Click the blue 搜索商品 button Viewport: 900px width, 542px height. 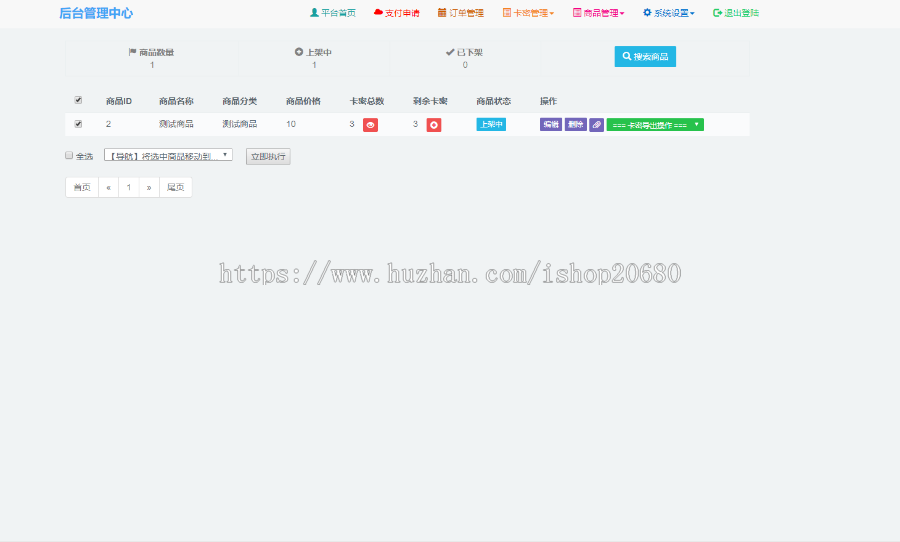[x=645, y=57]
